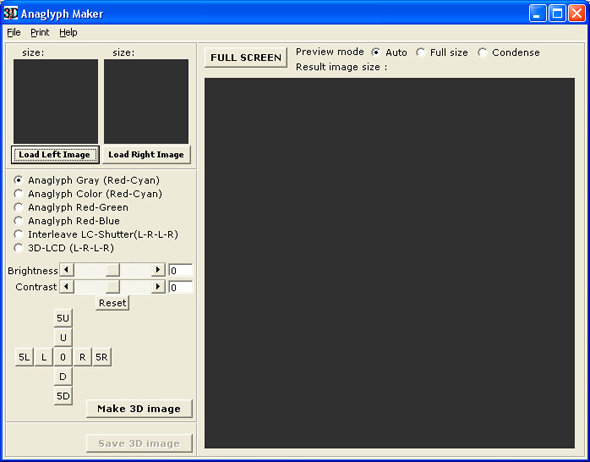The height and width of the screenshot is (462, 590).
Task: Shift image with the 5L button
Action: coord(24,357)
